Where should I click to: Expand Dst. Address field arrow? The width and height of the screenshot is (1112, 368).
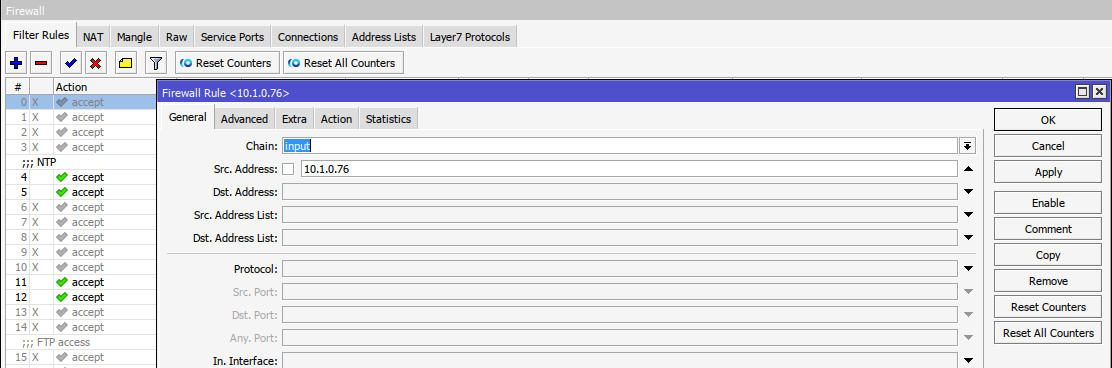tap(969, 191)
